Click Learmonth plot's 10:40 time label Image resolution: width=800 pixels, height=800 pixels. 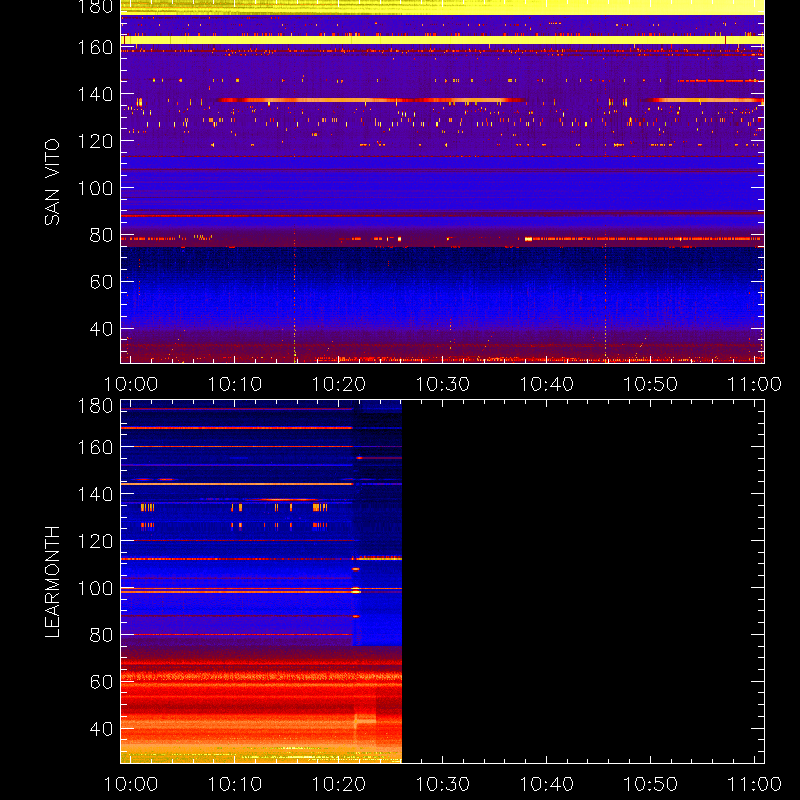[547, 784]
